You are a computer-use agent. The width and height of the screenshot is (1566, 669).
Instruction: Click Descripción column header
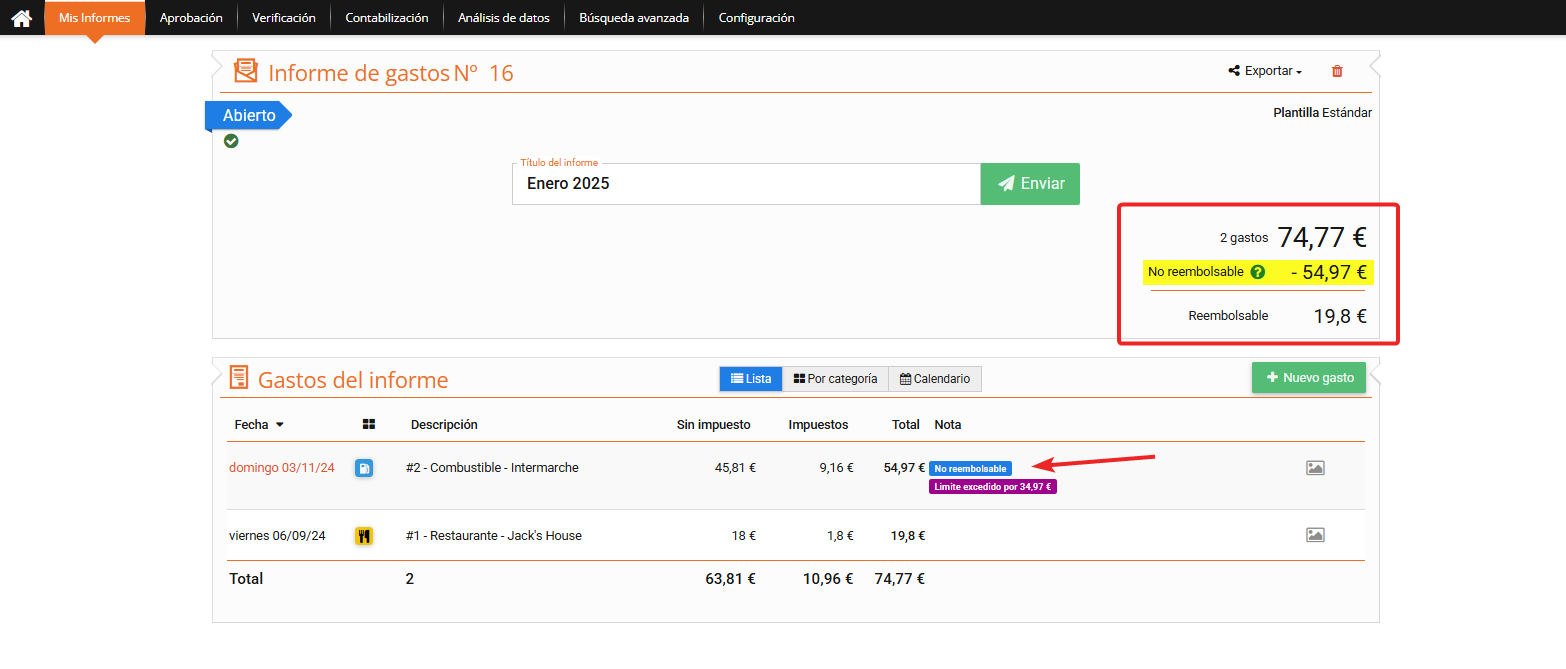444,425
